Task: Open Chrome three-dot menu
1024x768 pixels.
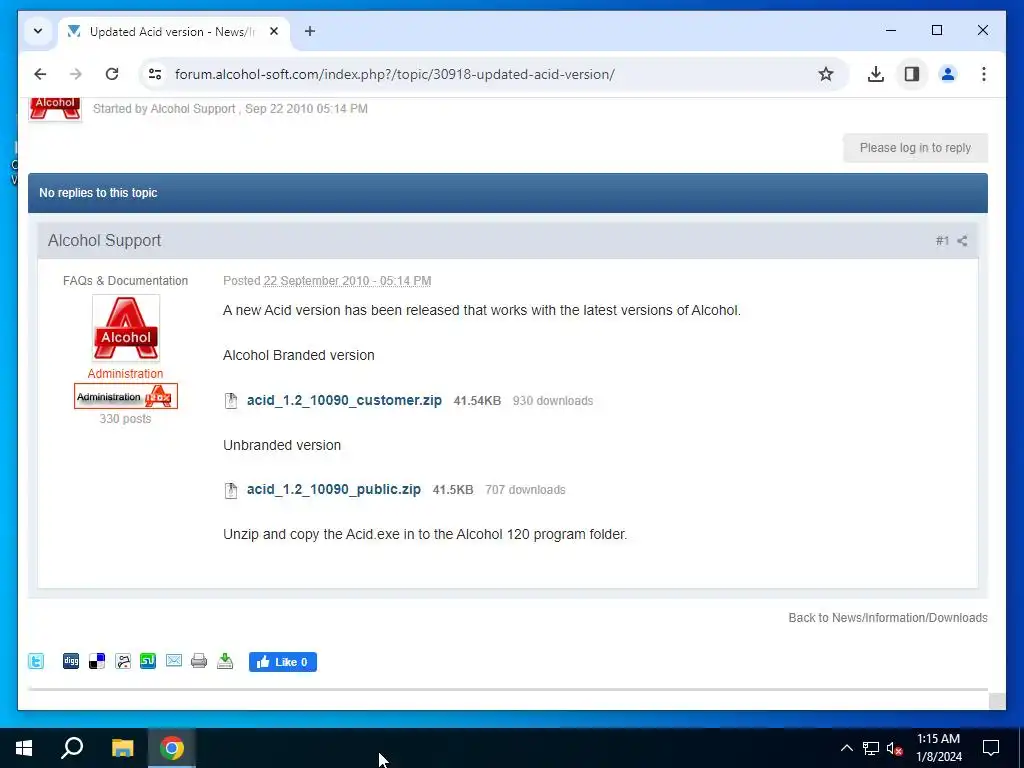Action: [x=984, y=74]
